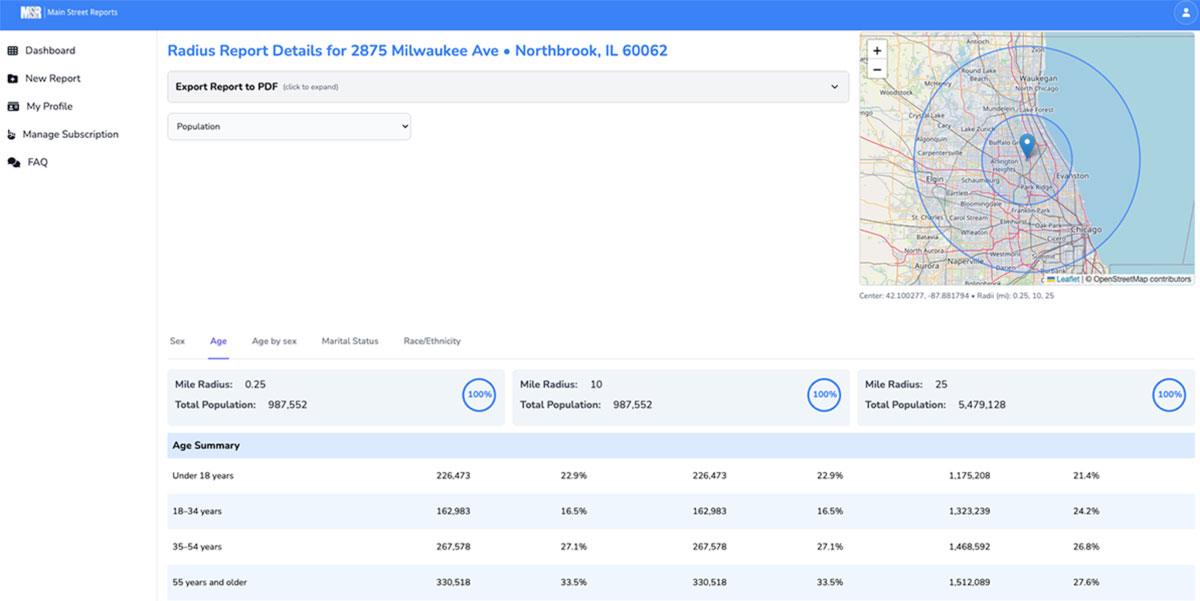
Task: Open the Population category dropdown
Action: [x=289, y=126]
